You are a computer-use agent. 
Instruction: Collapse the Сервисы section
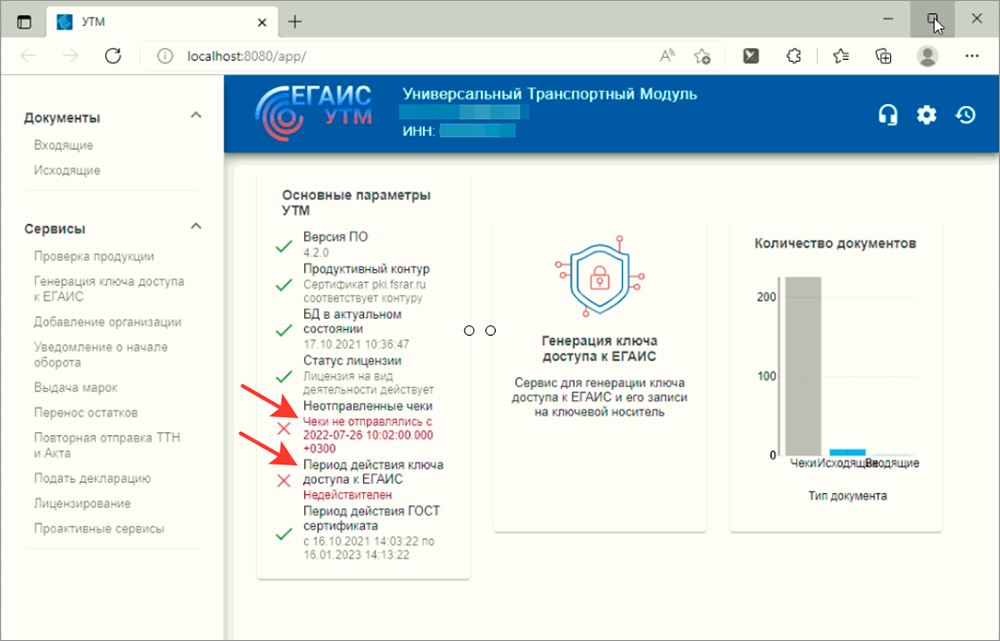point(196,226)
